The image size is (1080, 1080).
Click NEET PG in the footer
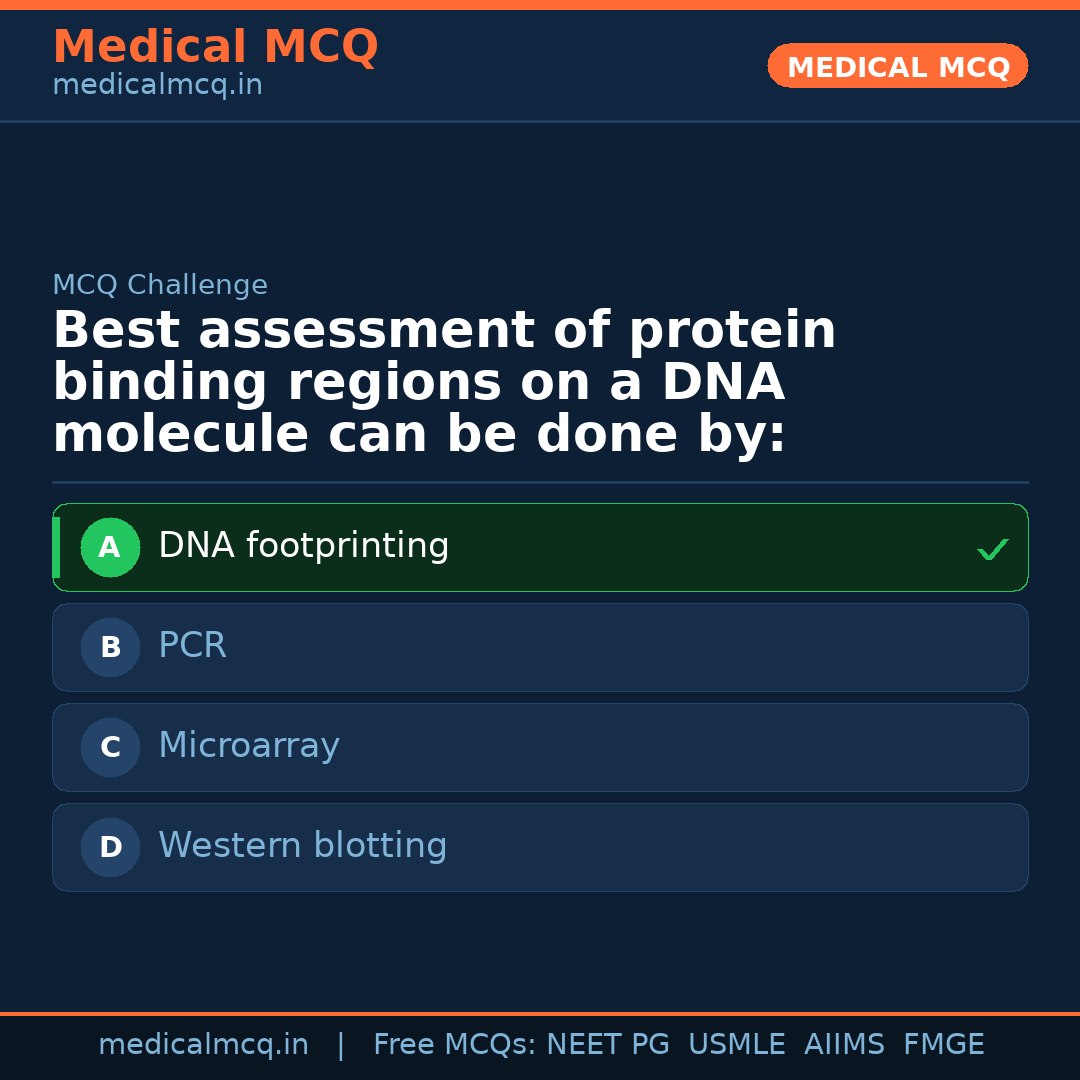(608, 1045)
